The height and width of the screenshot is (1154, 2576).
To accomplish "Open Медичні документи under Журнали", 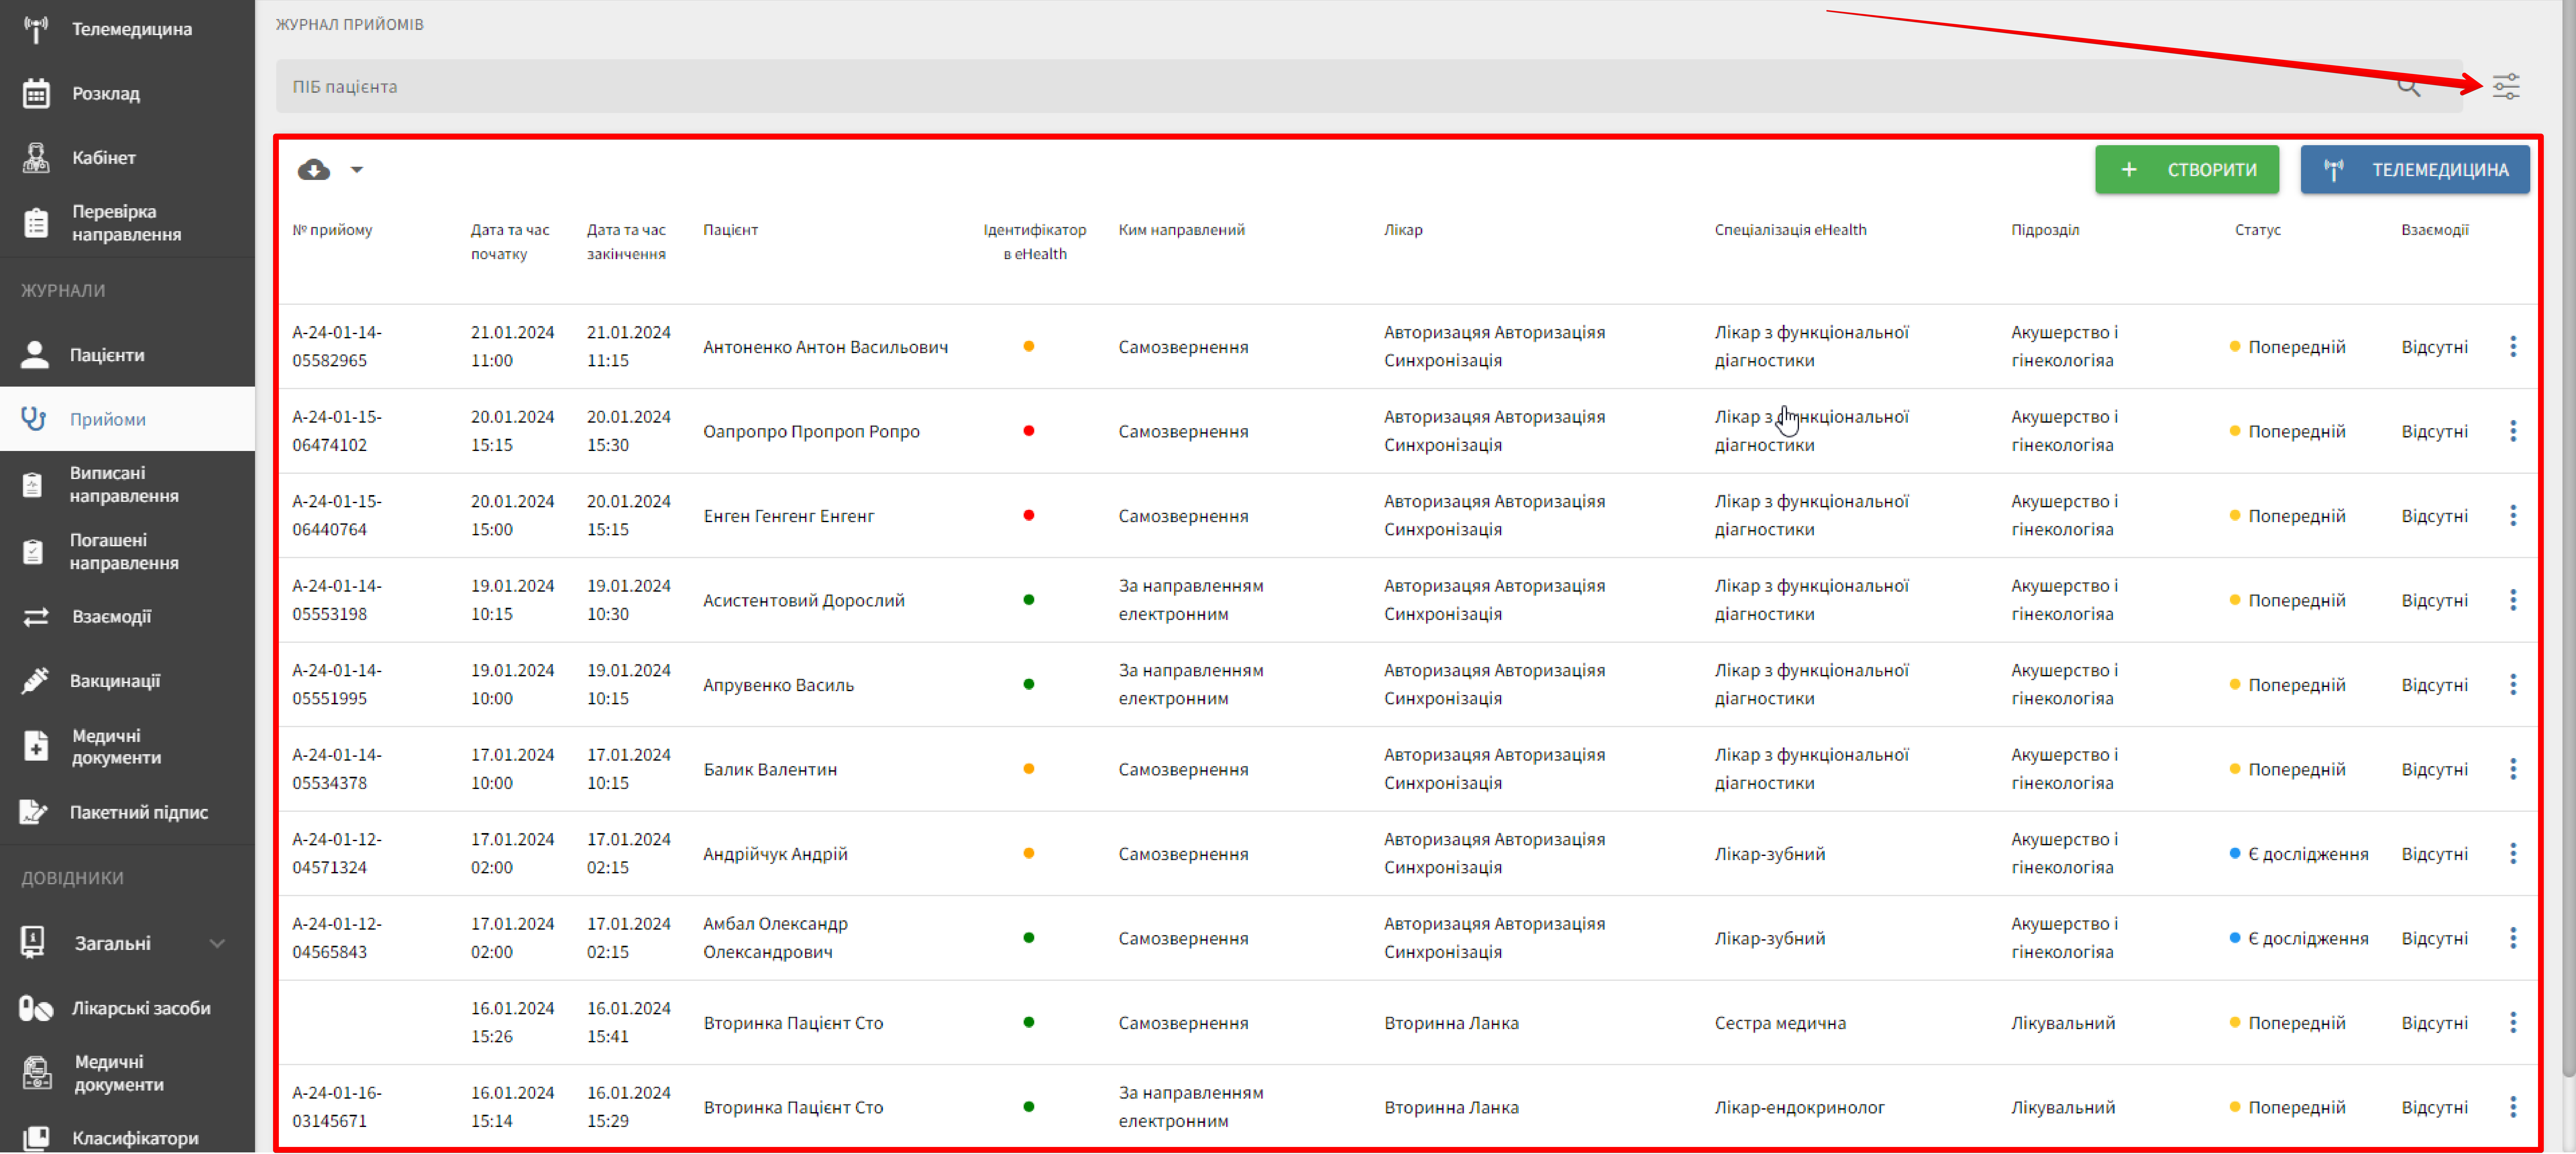I will coord(127,747).
